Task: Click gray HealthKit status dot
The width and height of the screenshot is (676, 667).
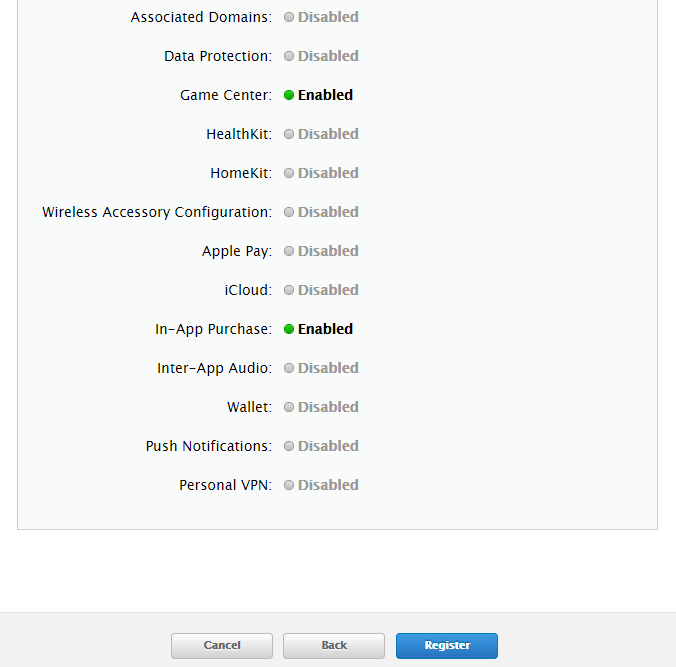Action: (289, 134)
